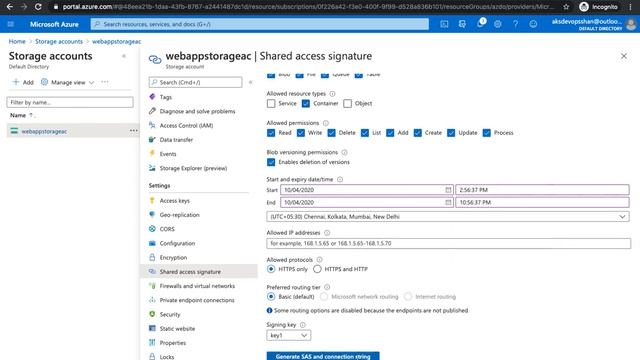Open webappstorageac in the accounts list
The height and width of the screenshot is (360, 640).
click(x=44, y=131)
